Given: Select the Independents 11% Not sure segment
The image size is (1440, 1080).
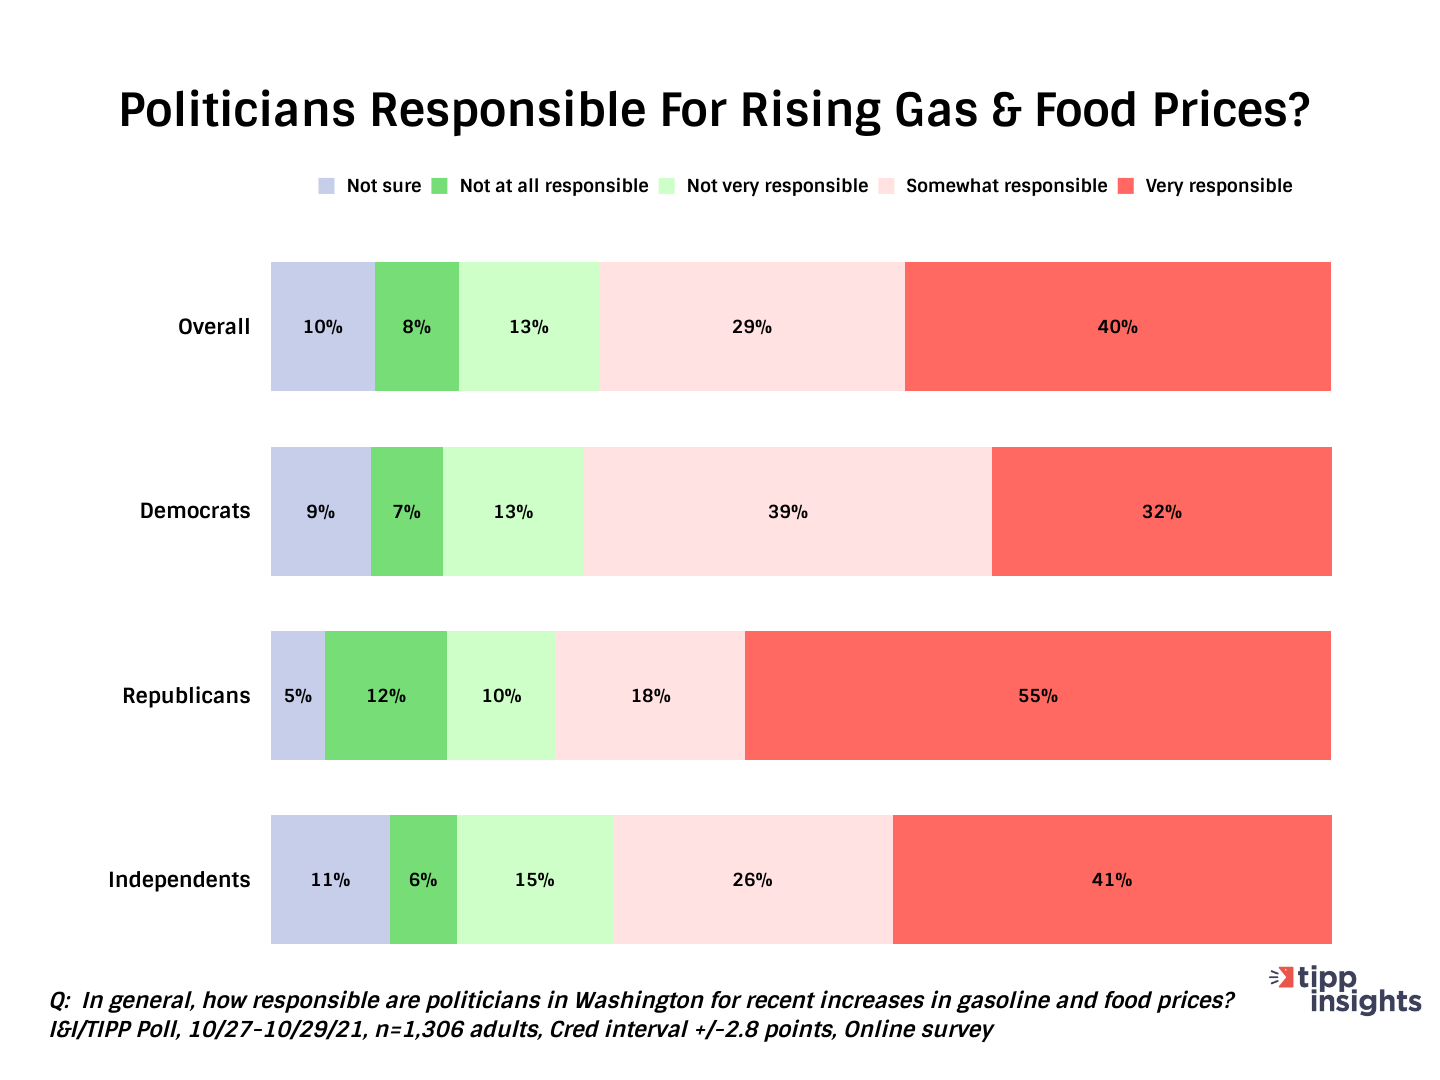Looking at the screenshot, I should (x=330, y=880).
